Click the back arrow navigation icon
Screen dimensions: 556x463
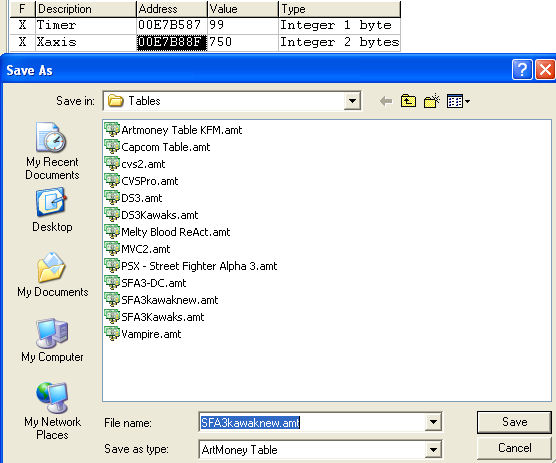point(385,101)
